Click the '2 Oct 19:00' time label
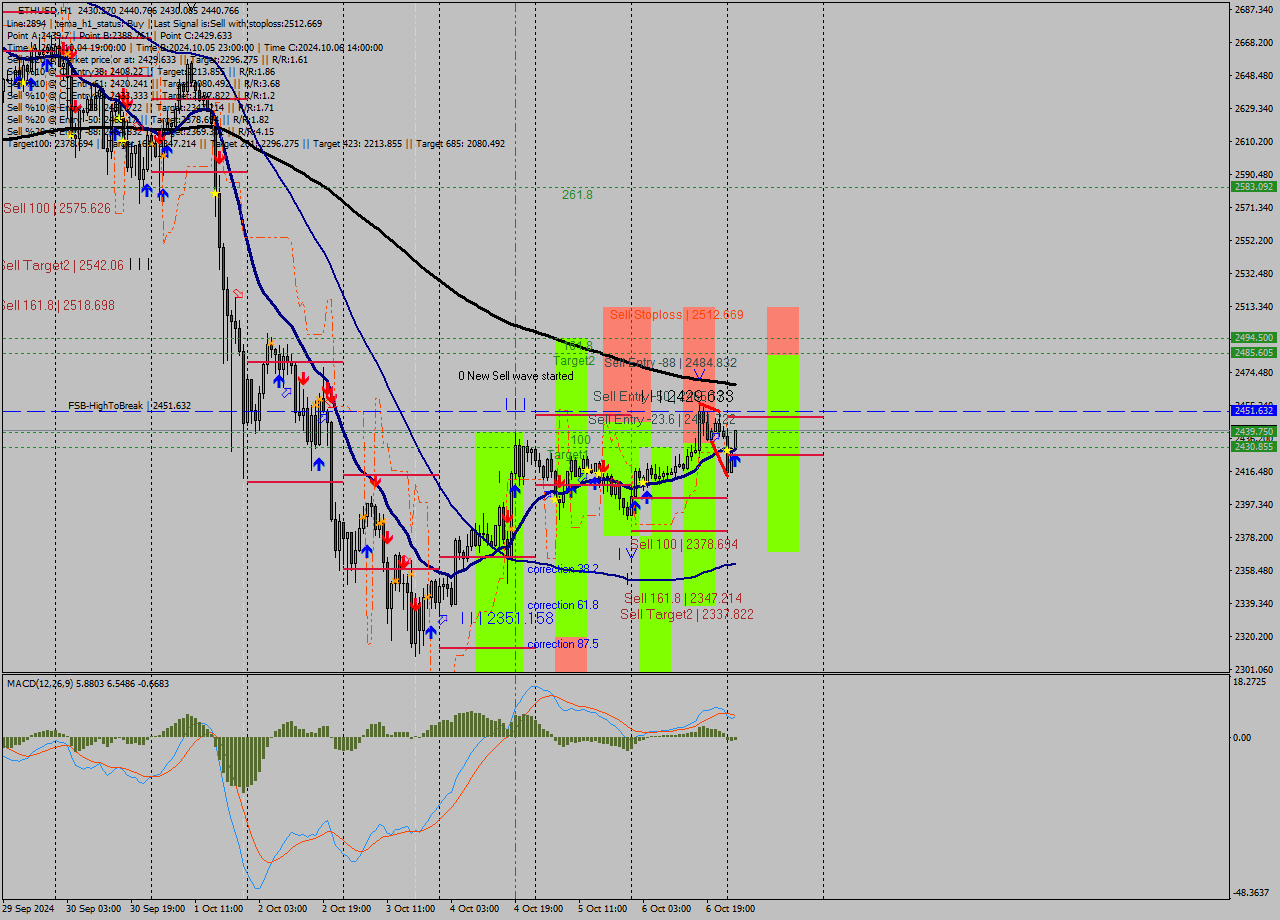The height and width of the screenshot is (920, 1280). [x=347, y=909]
